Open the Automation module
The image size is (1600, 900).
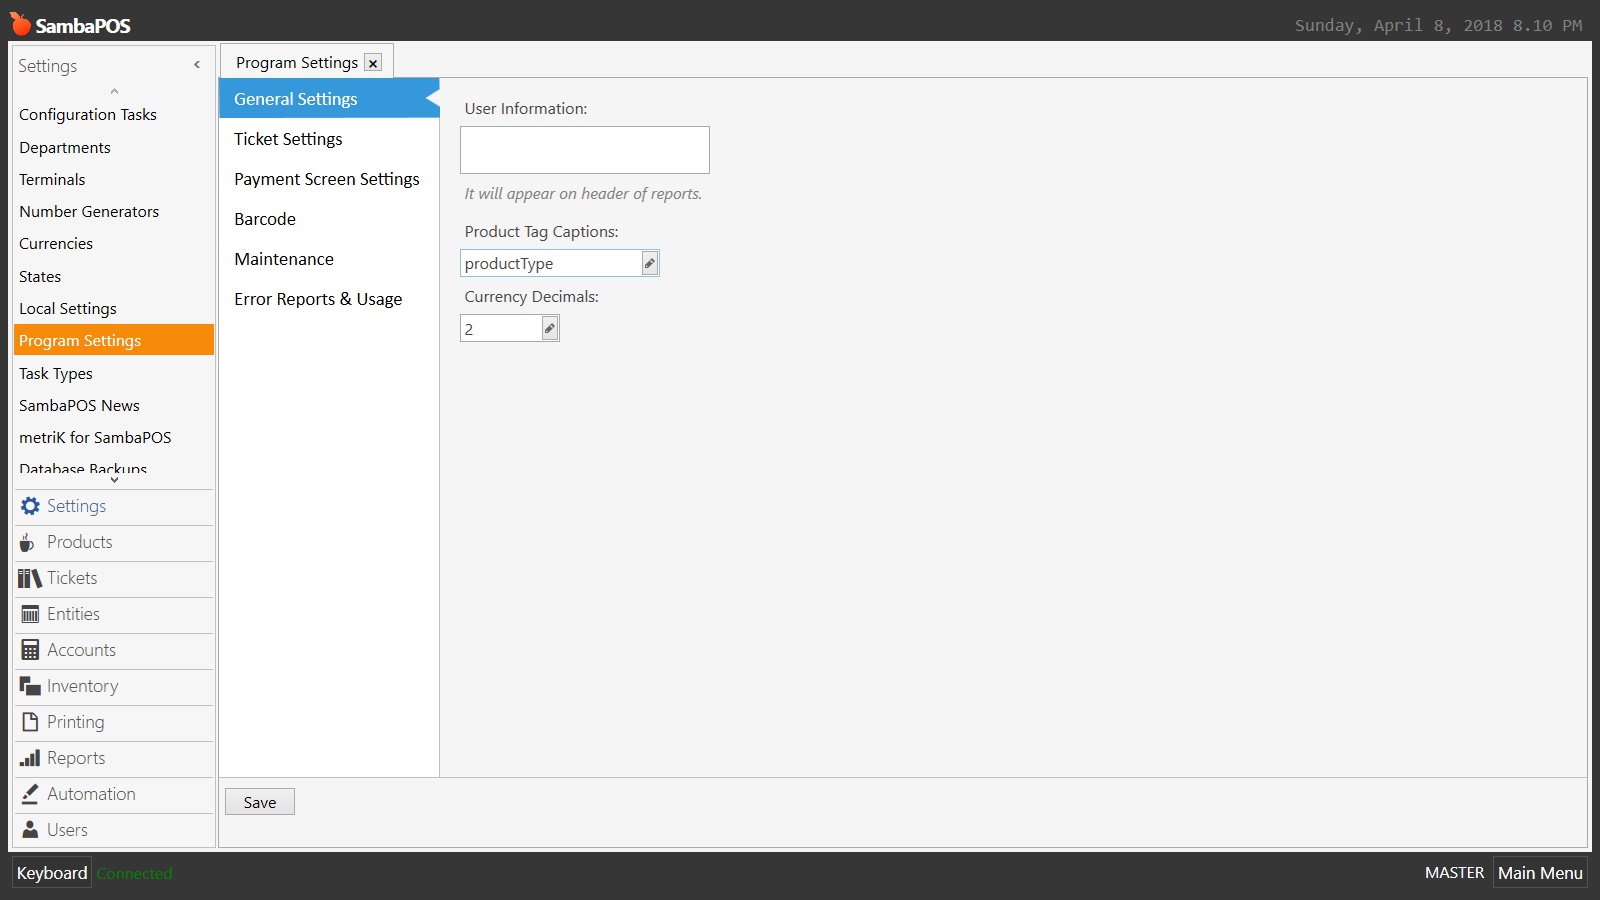click(x=114, y=794)
